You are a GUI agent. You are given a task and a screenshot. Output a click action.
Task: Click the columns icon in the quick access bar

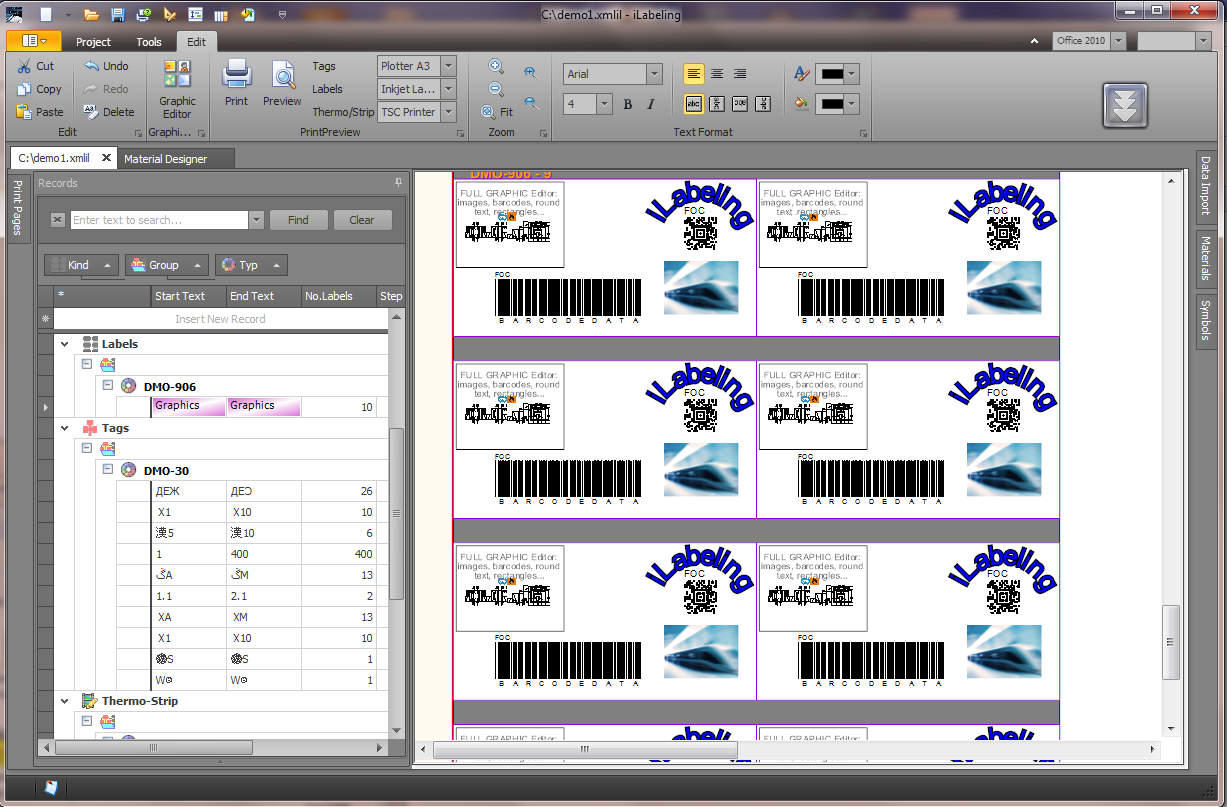click(221, 14)
